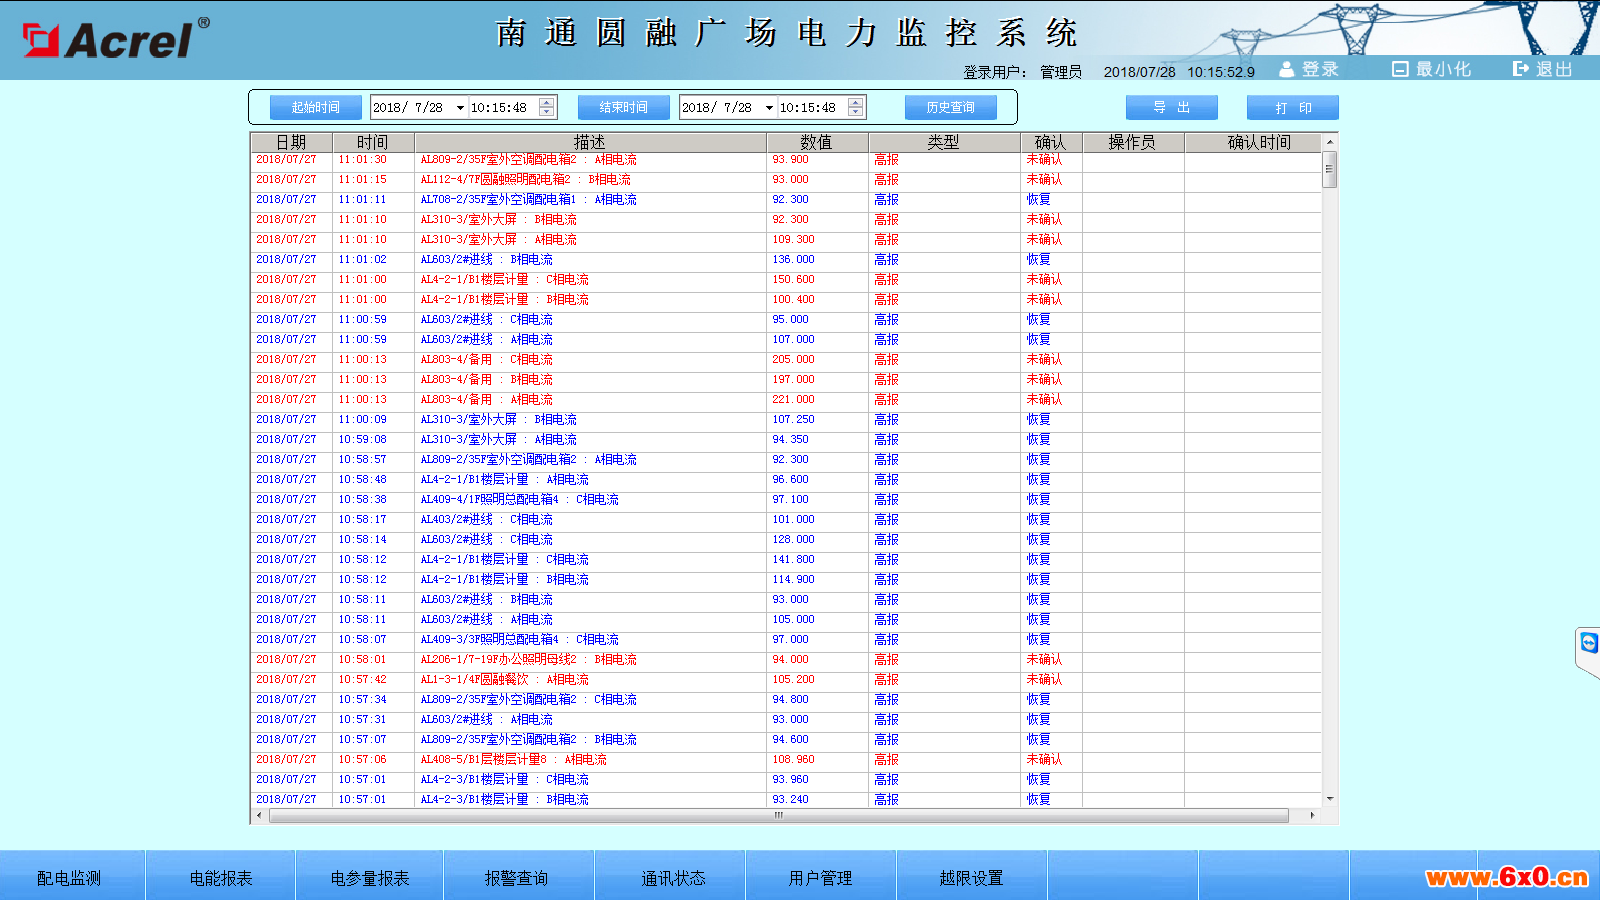The image size is (1600, 900).
Task: Open the TeamViewer side panel icon
Action: [x=1589, y=643]
